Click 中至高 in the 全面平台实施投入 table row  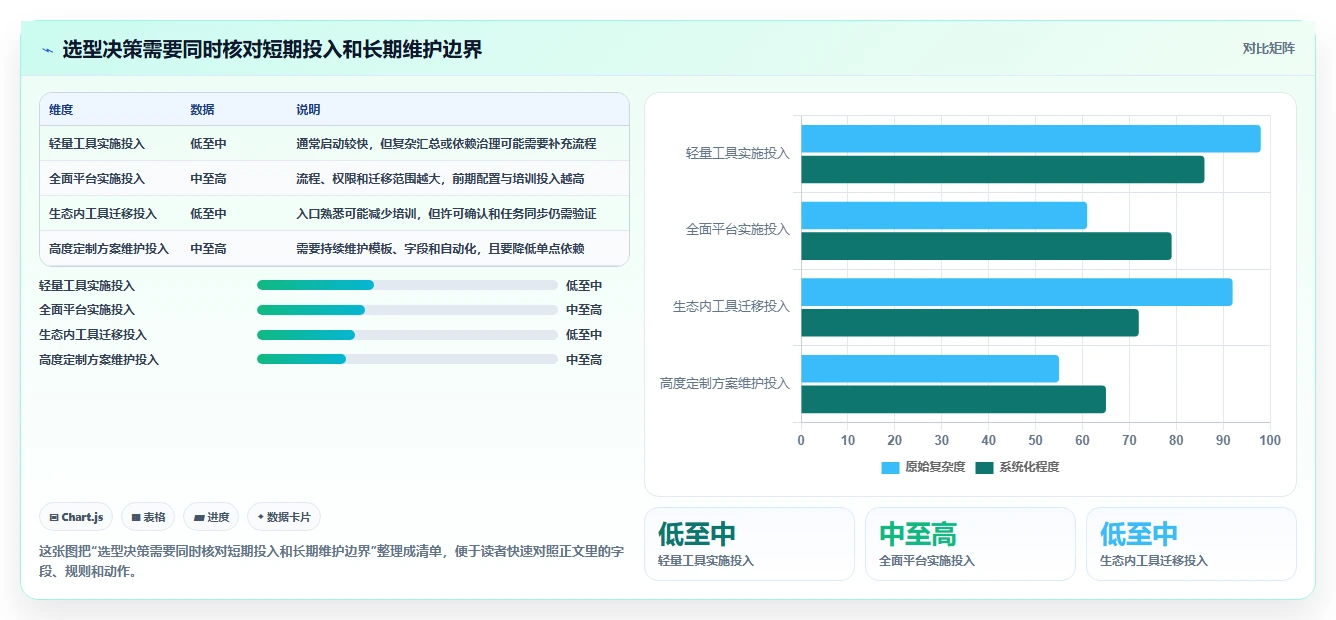coord(208,179)
